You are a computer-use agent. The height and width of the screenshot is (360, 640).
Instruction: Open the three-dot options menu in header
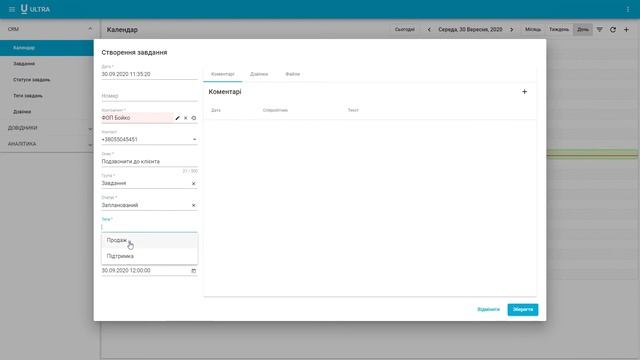tap(628, 9)
